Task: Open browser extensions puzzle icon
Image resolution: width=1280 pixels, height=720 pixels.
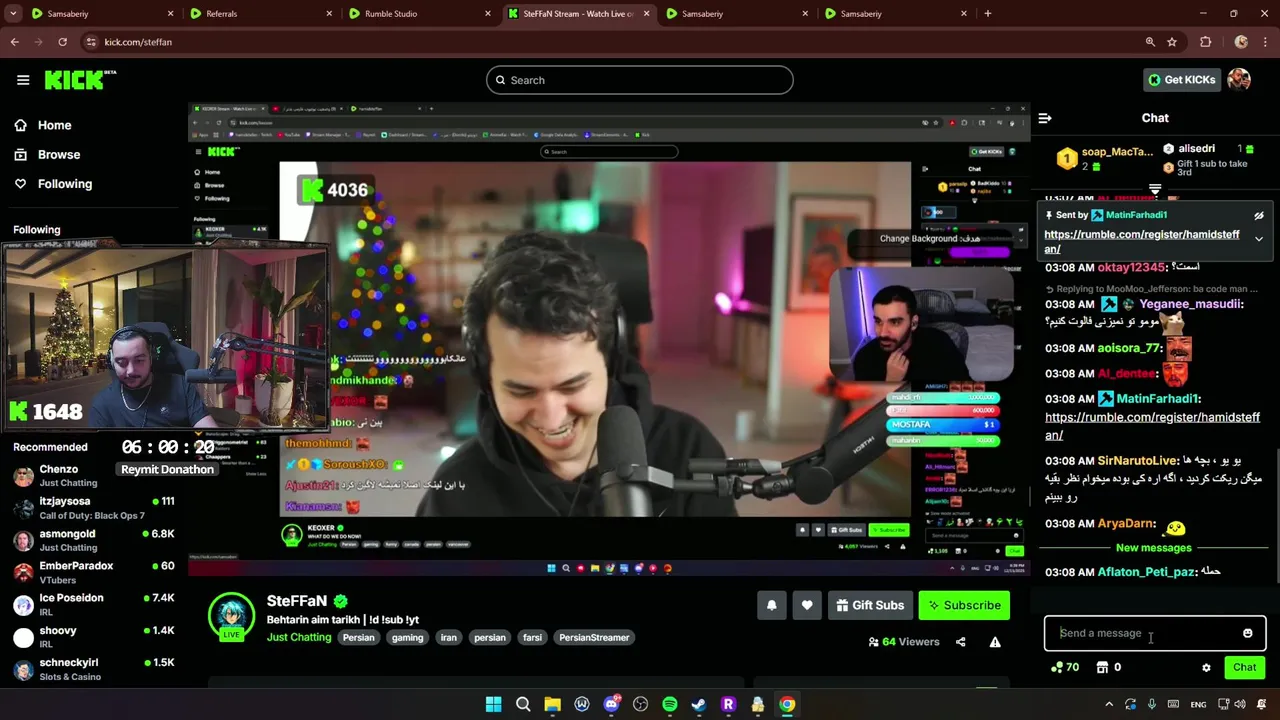Action: coord(1205,42)
